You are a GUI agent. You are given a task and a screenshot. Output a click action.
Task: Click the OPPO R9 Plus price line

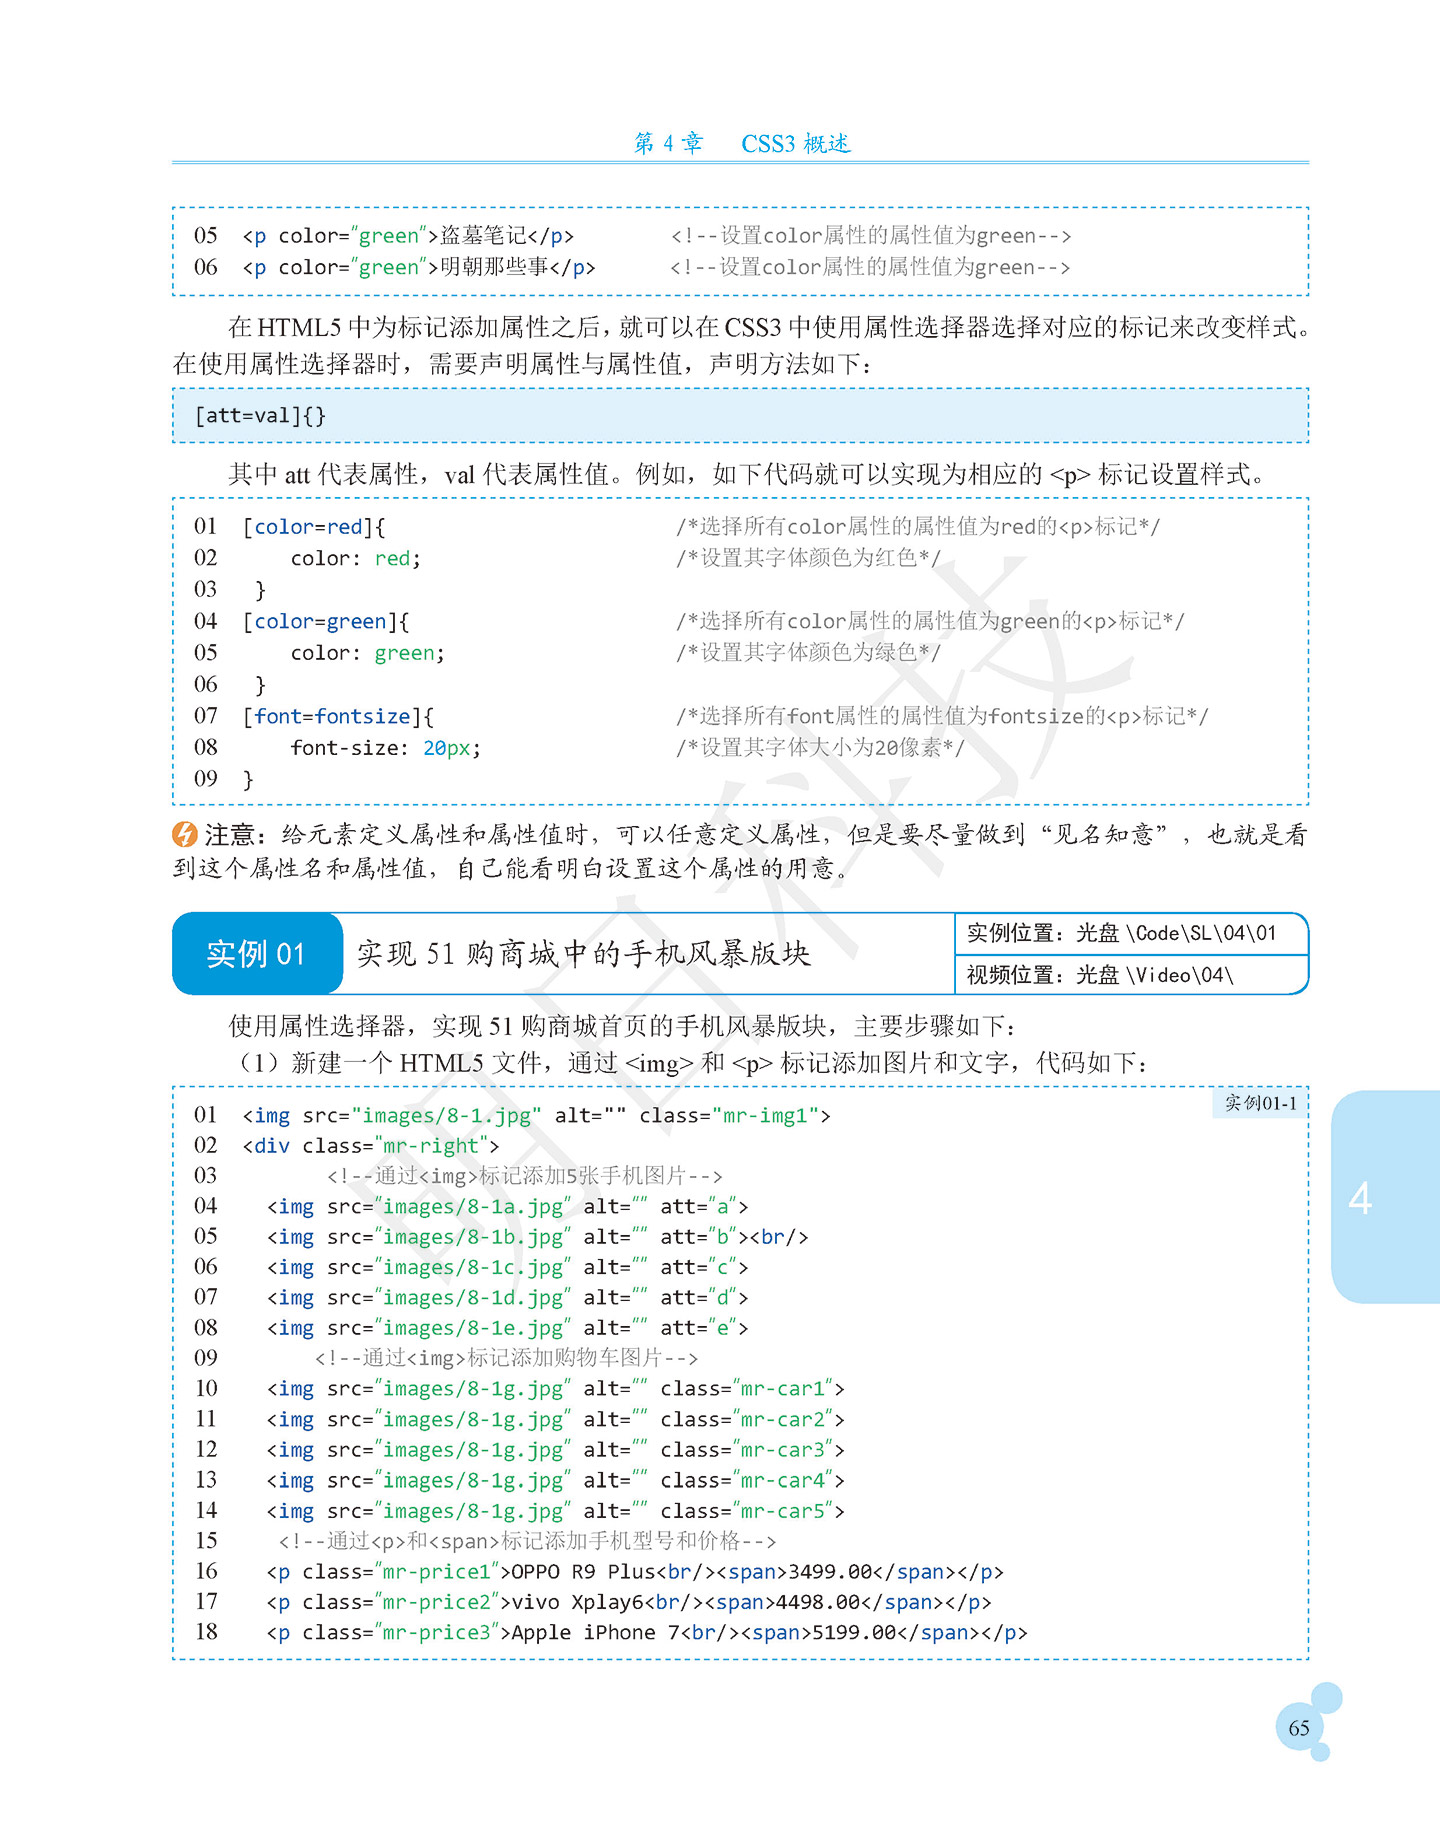[x=635, y=1572]
